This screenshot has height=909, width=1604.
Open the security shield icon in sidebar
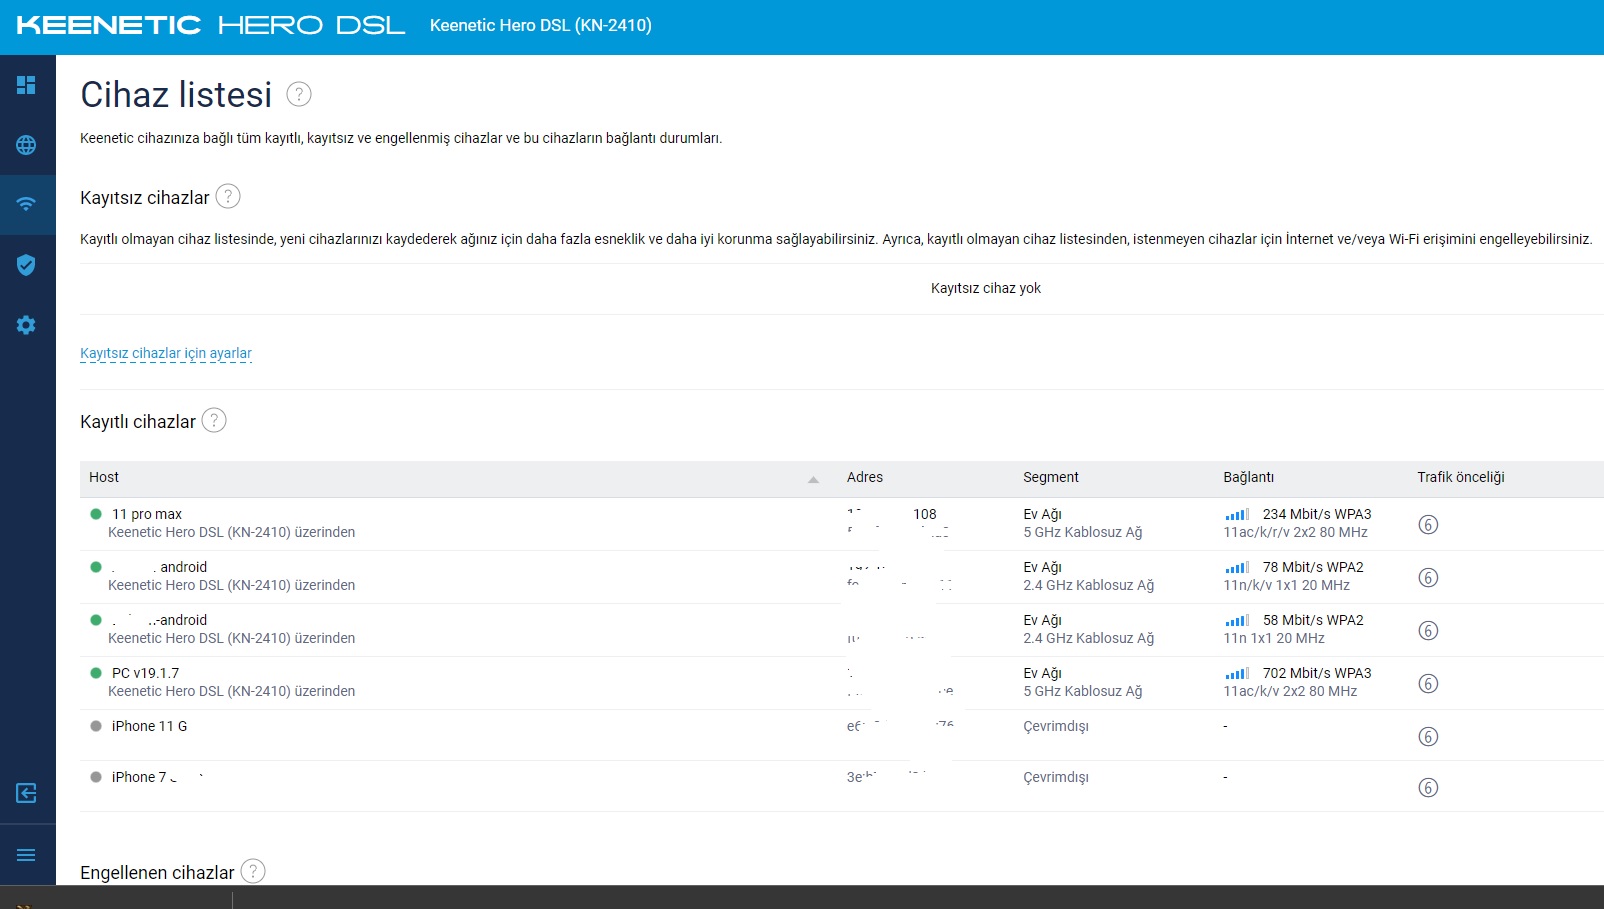(x=26, y=265)
